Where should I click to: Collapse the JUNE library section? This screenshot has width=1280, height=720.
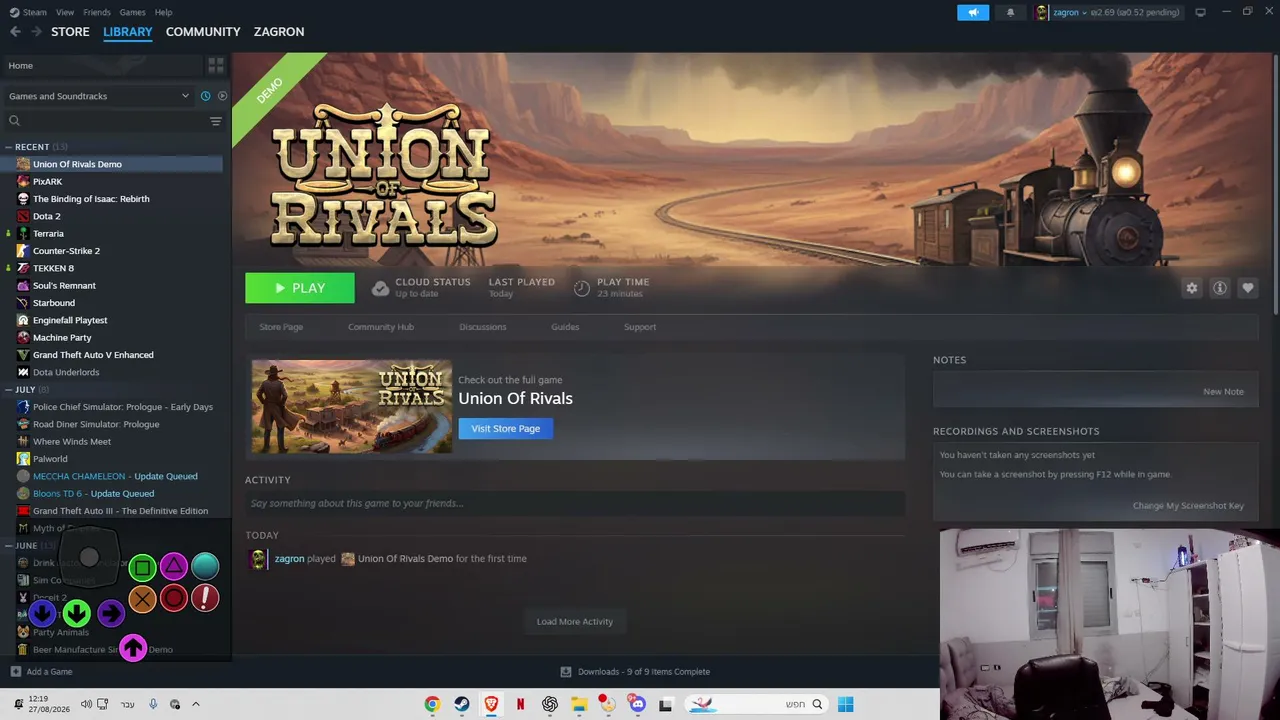point(9,546)
